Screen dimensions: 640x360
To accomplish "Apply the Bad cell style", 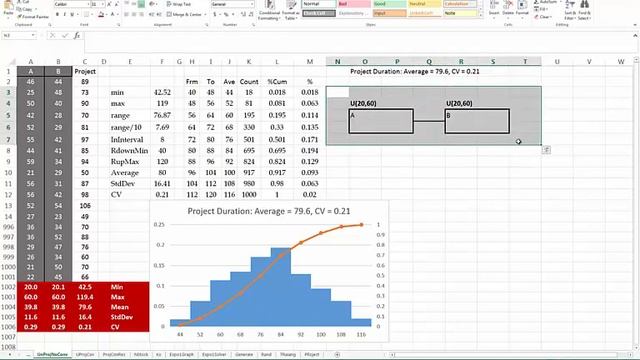I will tap(353, 4).
